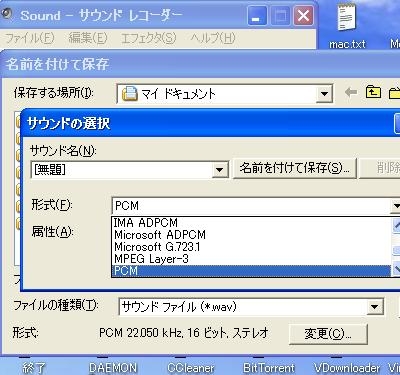Click the マイ ドキュメント folder icon in location box
Viewport: 400px width, 375px height.
(130, 94)
